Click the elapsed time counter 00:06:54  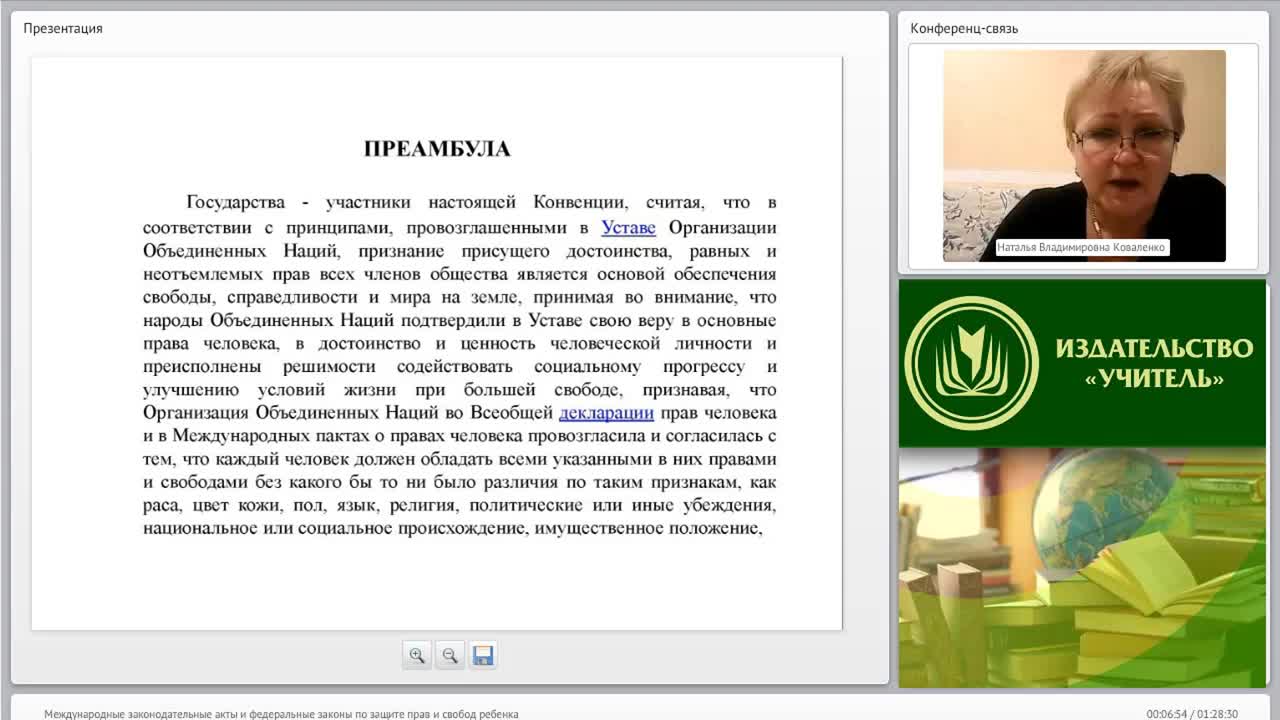[1166, 714]
